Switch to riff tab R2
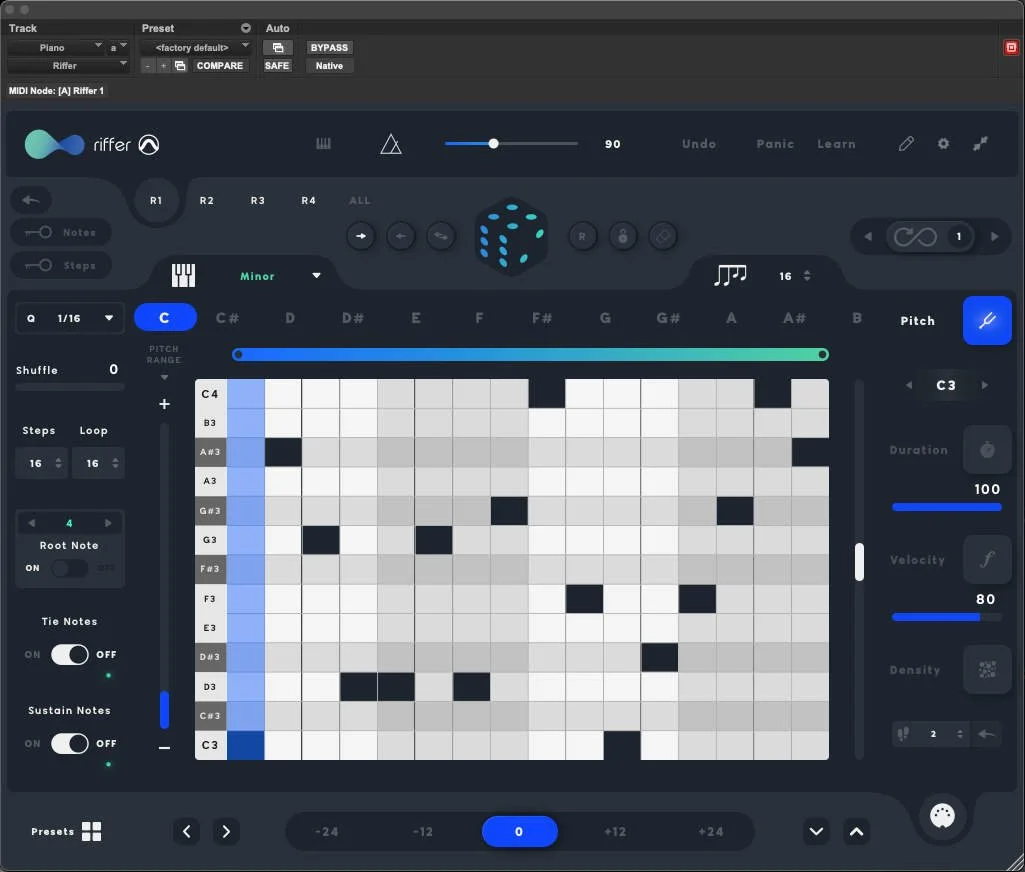1025x872 pixels. click(x=207, y=200)
